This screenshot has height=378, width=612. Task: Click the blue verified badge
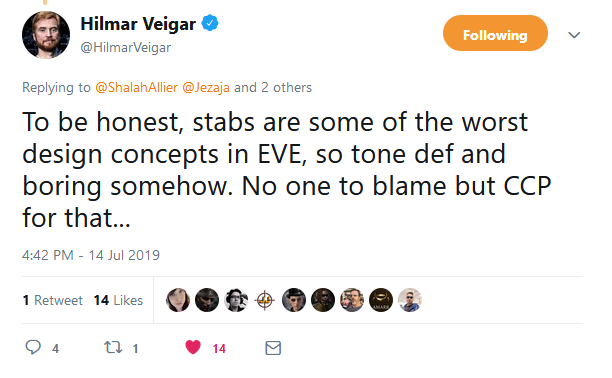pyautogui.click(x=210, y=23)
